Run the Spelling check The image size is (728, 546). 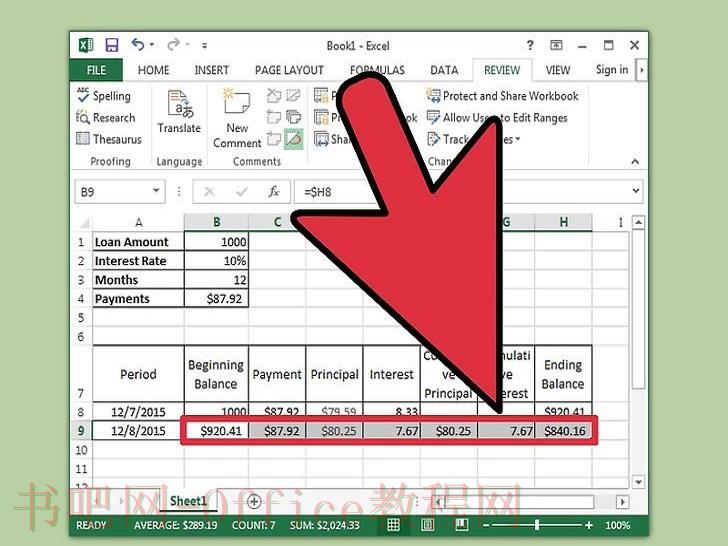click(104, 96)
